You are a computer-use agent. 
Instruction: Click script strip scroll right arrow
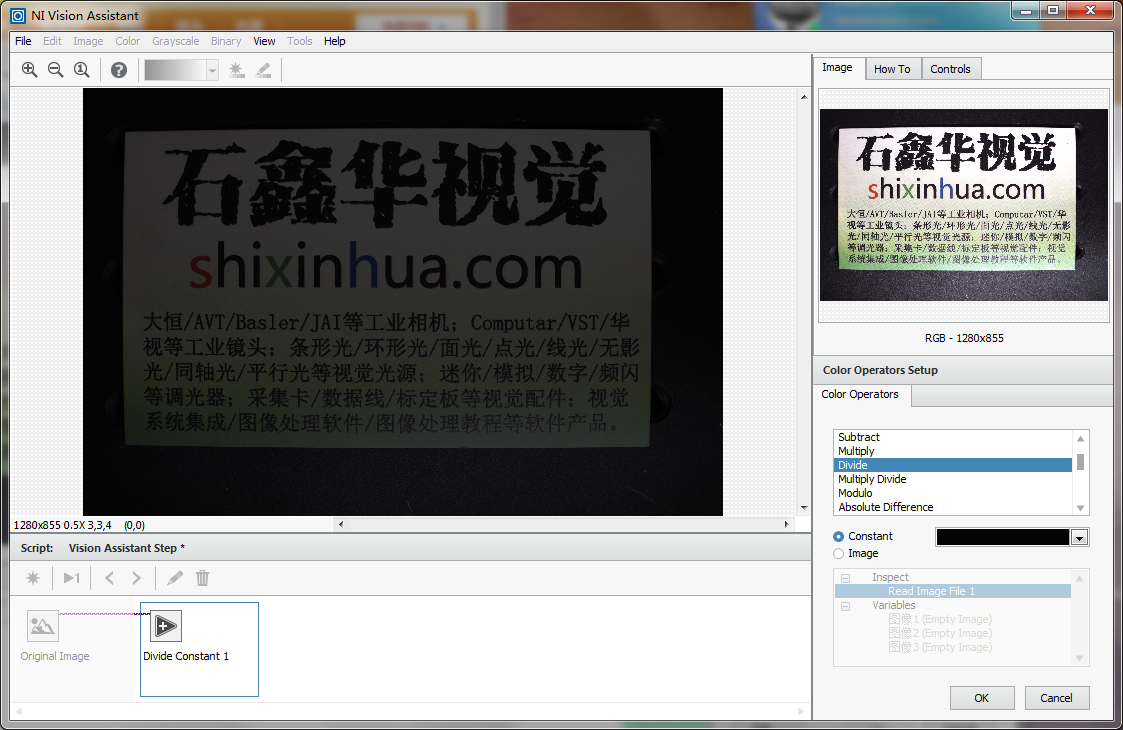pyautogui.click(x=802, y=711)
